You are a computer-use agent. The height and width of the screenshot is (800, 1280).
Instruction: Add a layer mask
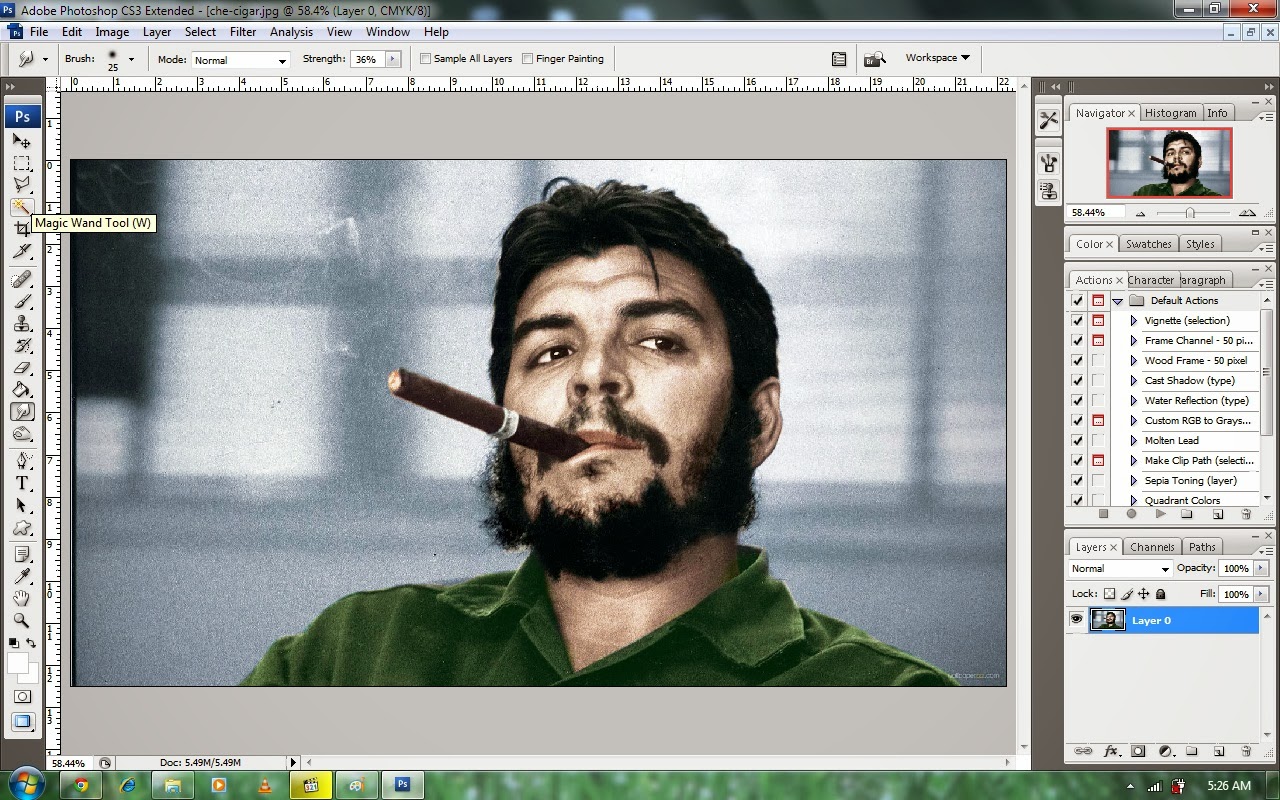point(1138,751)
